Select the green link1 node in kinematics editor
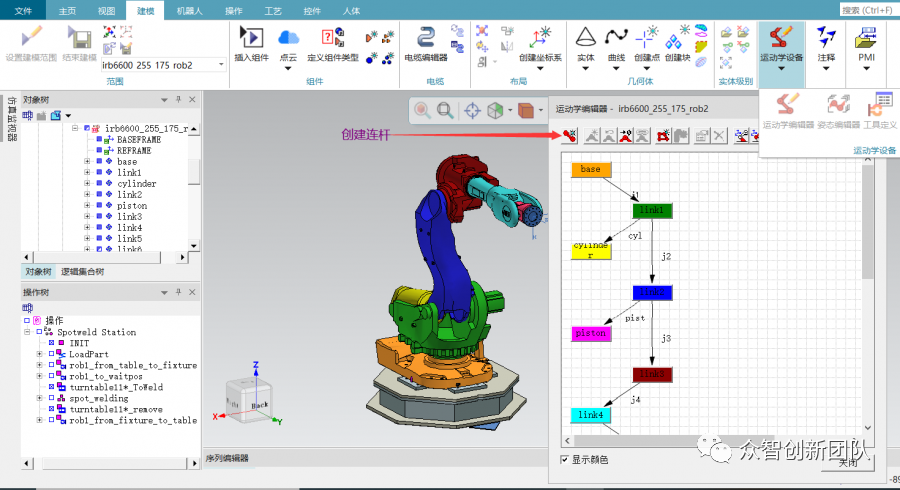 (652, 211)
